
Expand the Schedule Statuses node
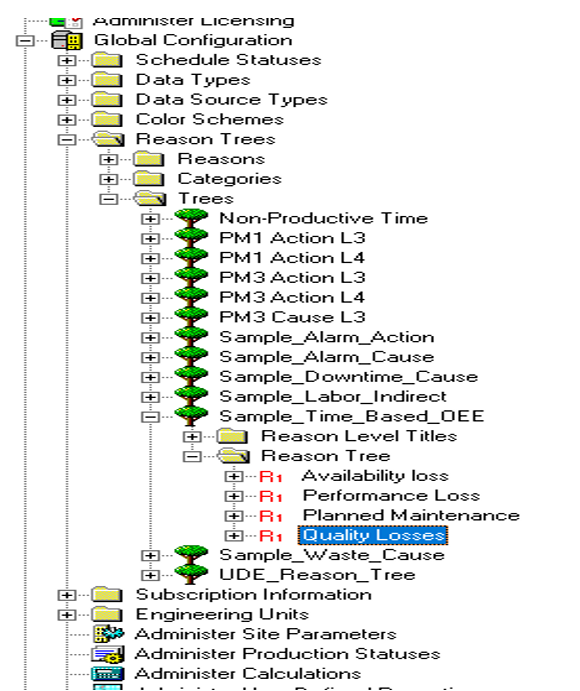point(67,60)
